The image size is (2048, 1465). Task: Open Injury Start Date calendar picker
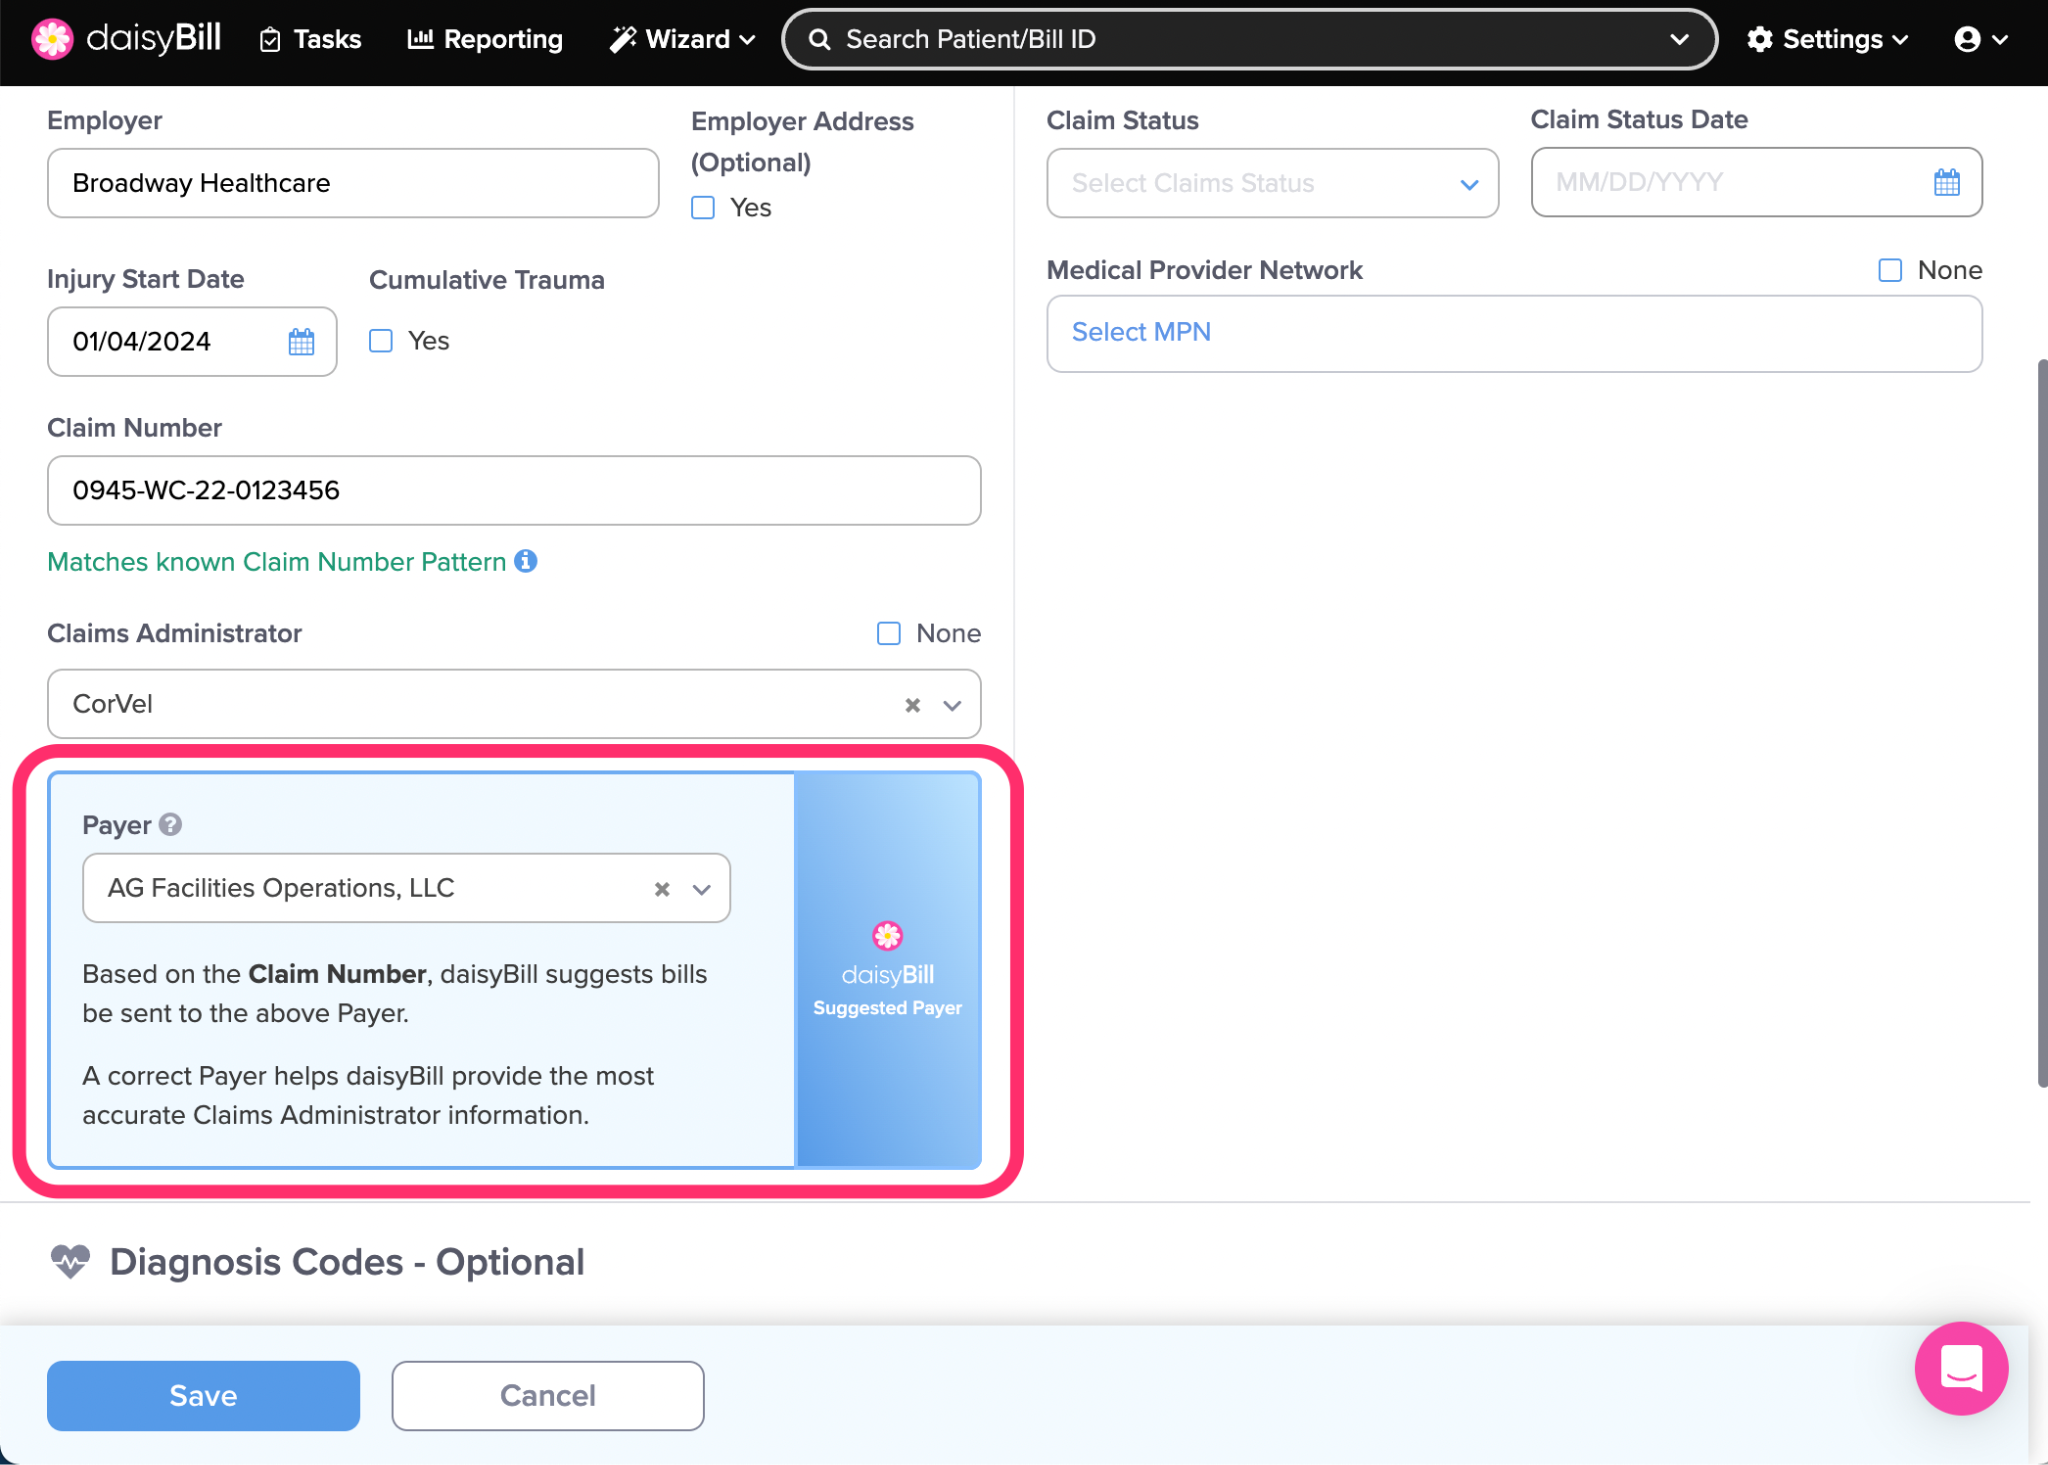[x=301, y=342]
